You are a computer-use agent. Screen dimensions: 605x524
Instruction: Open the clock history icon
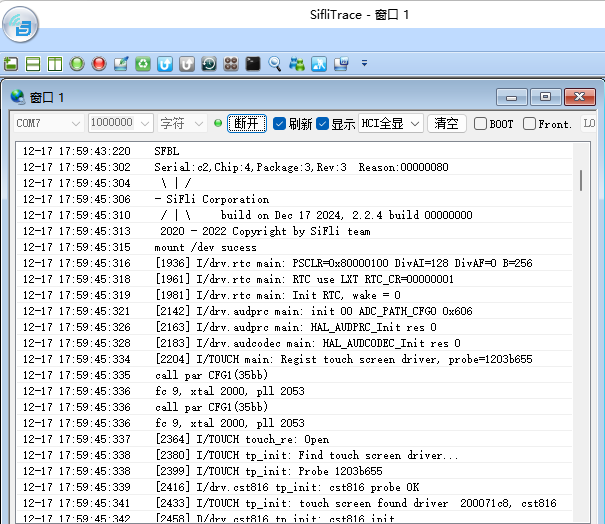(x=209, y=64)
